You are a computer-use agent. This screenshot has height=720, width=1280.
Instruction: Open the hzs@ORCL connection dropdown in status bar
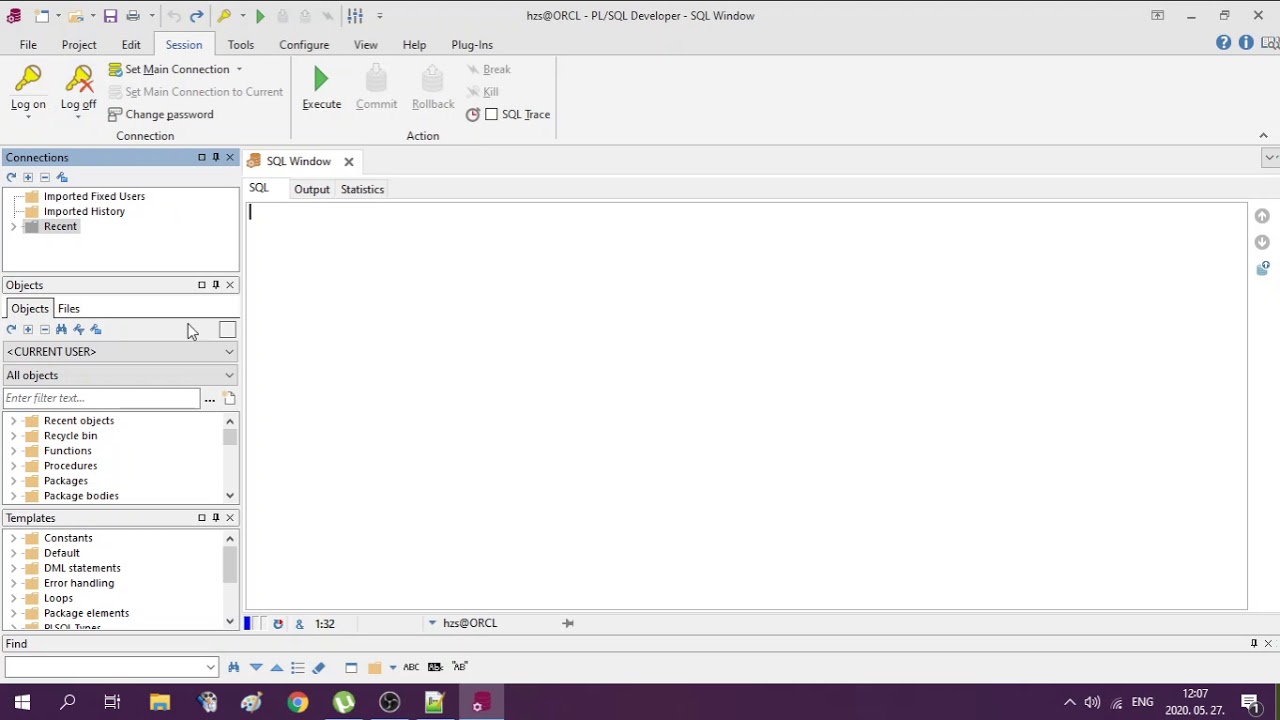coord(432,623)
